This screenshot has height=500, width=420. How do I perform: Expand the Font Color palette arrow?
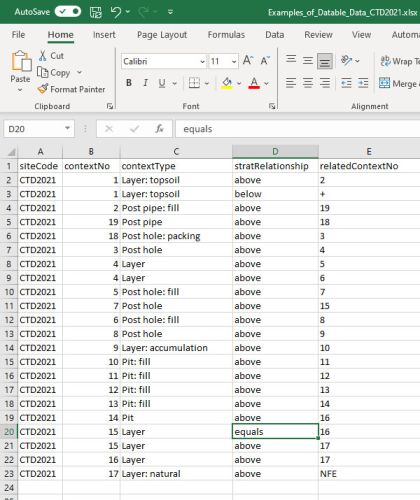point(266,83)
